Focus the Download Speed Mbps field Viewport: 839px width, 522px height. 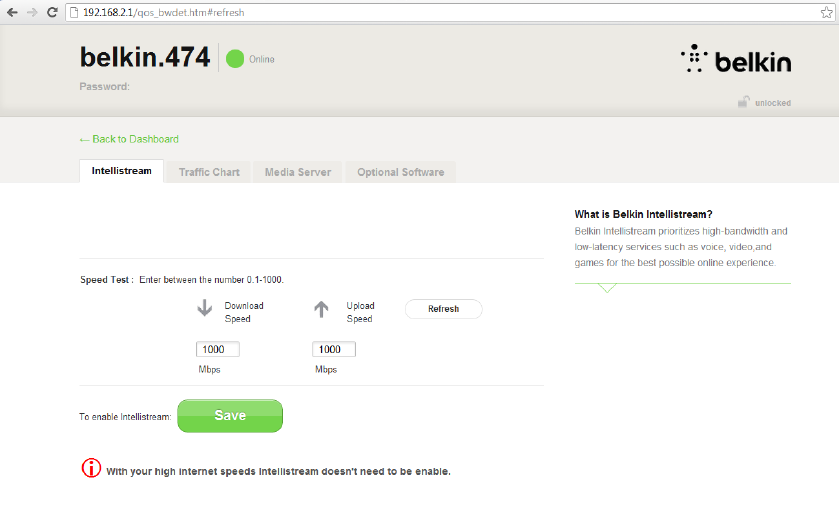tap(218, 349)
